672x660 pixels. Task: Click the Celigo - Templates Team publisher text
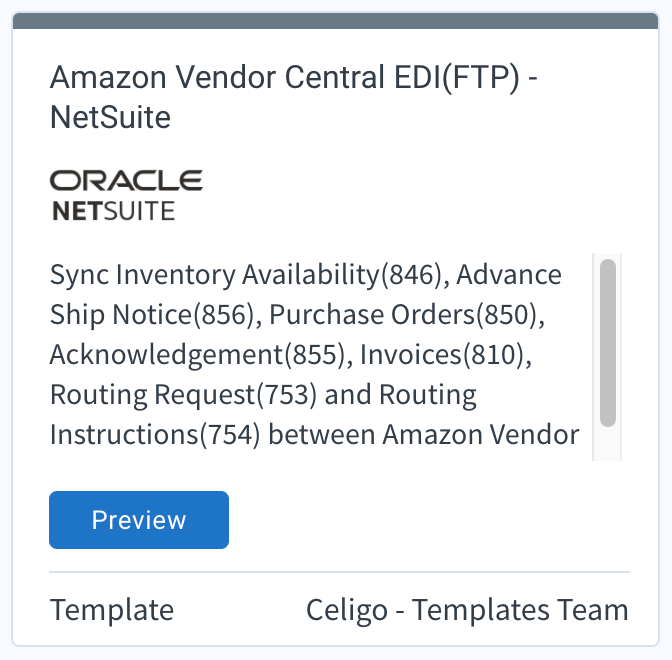click(x=467, y=609)
